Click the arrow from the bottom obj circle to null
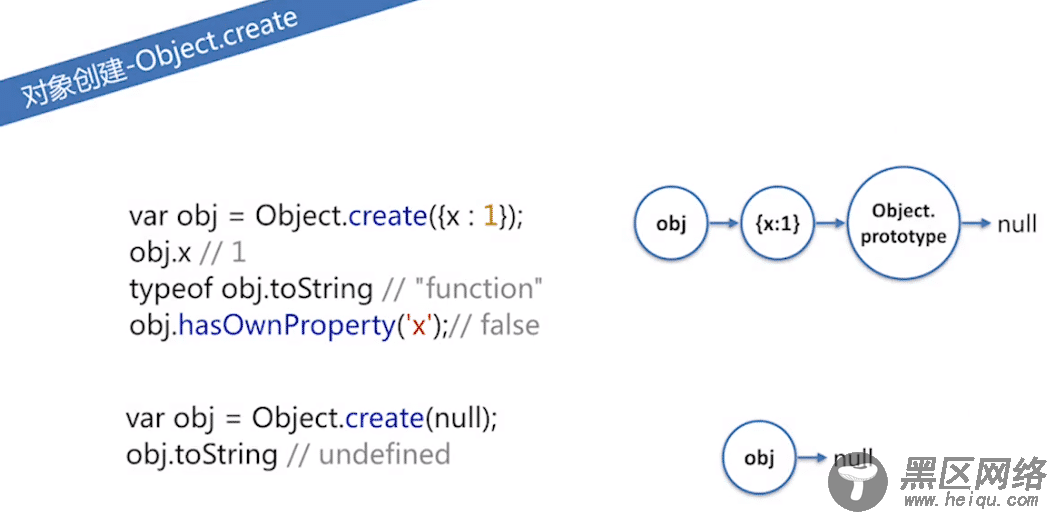This screenshot has width=1060, height=517. 812,458
